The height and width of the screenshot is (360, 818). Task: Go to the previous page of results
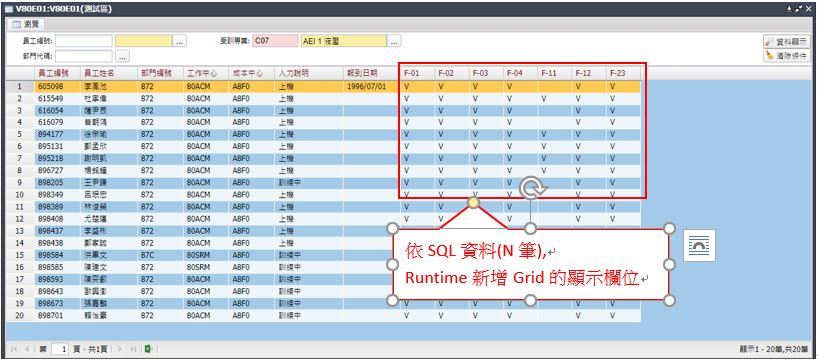(x=26, y=349)
